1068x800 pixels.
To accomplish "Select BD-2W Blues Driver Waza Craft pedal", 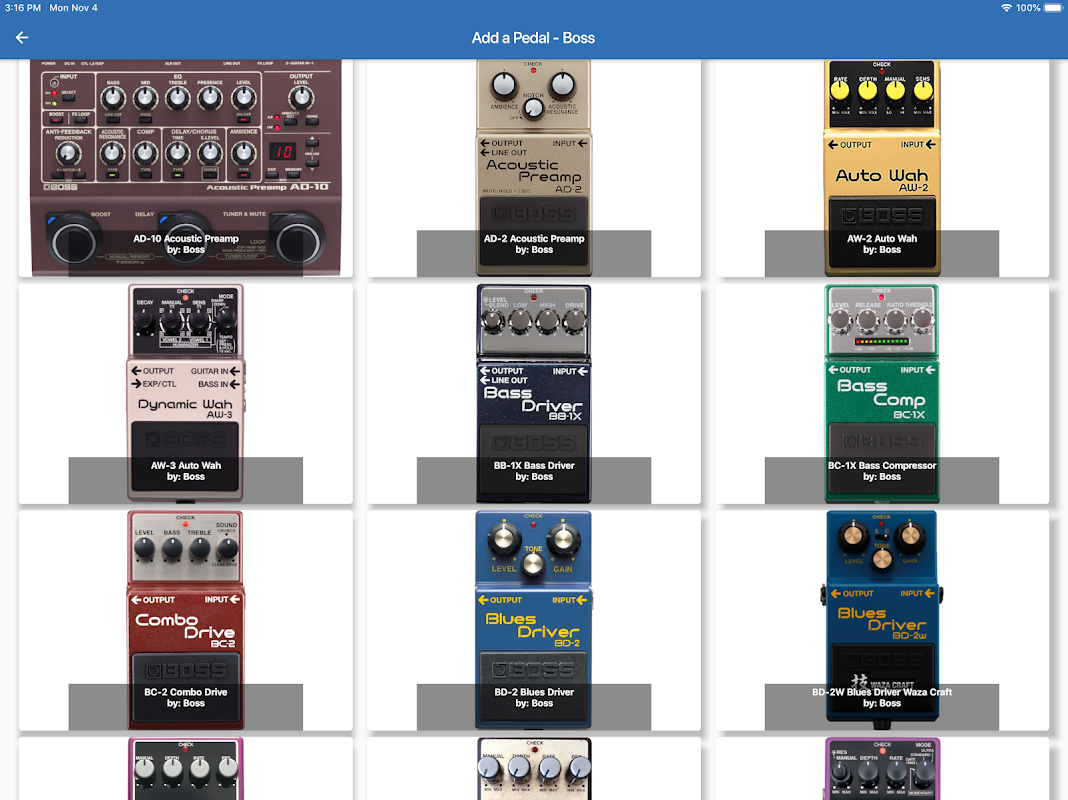I will [x=881, y=620].
